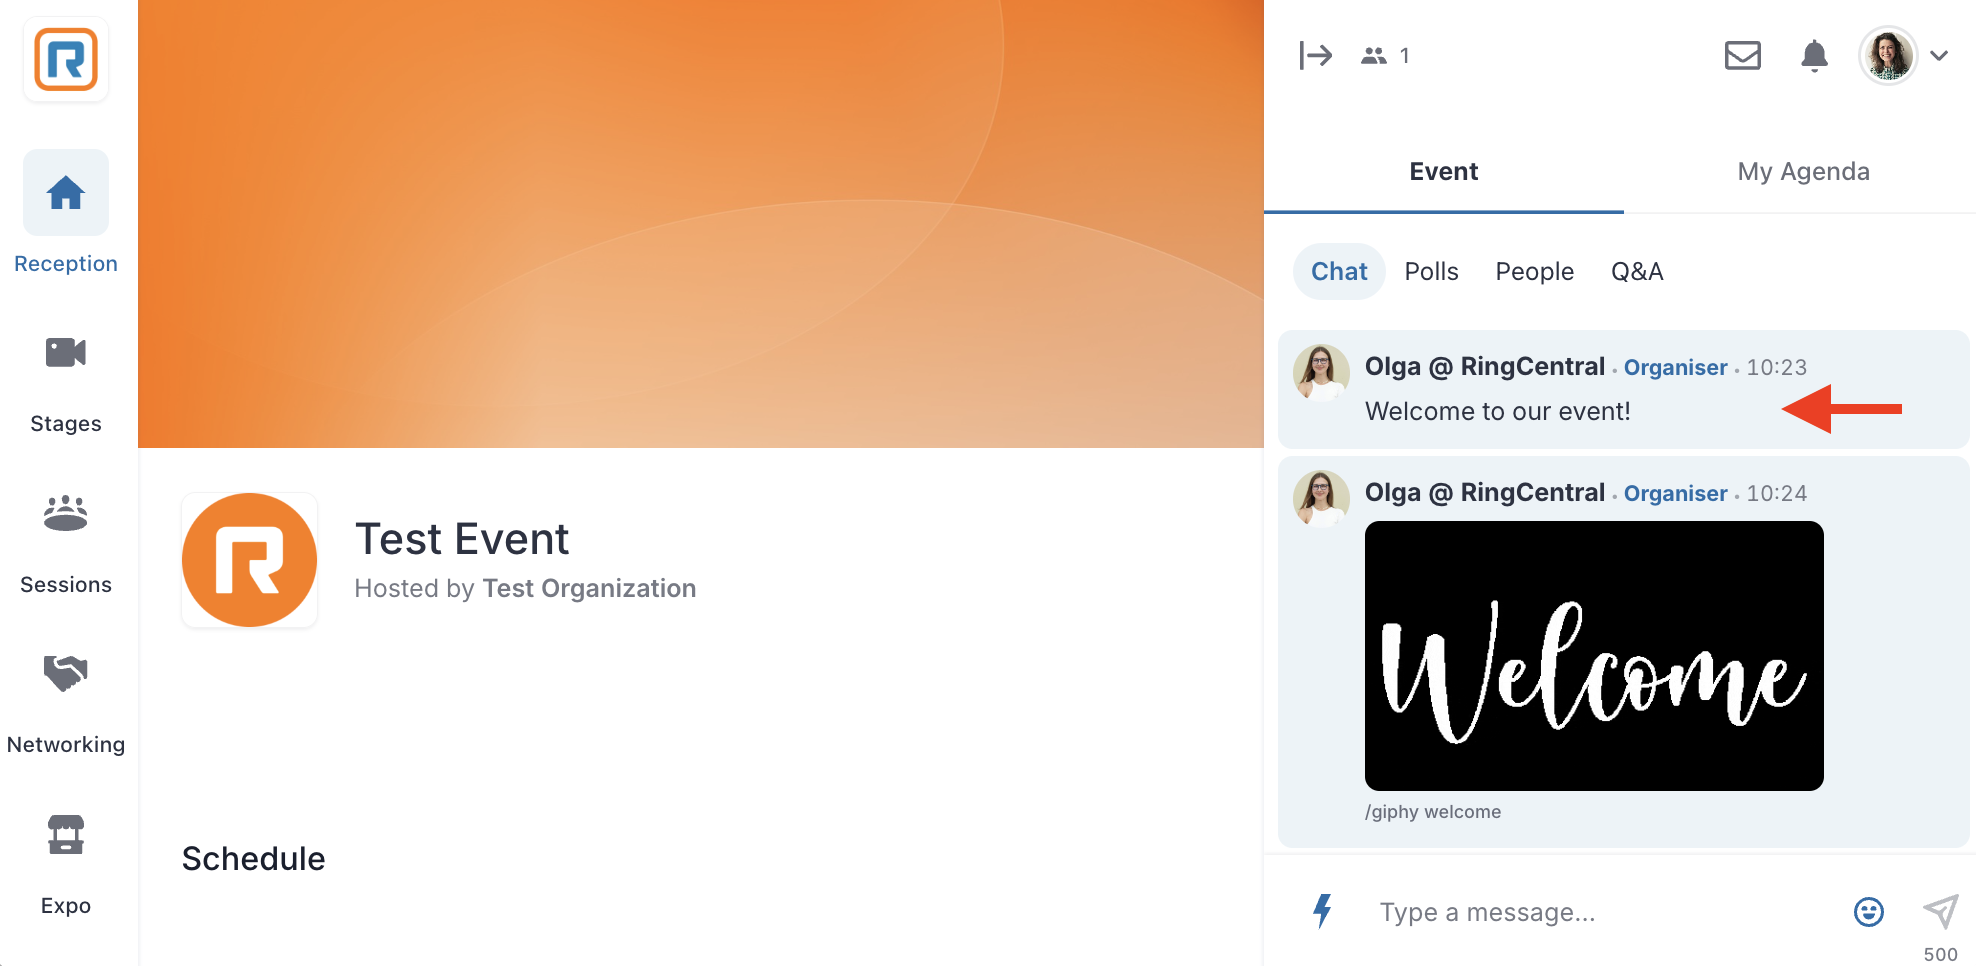1976x966 pixels.
Task: Open the messages envelope icon
Action: [x=1743, y=55]
